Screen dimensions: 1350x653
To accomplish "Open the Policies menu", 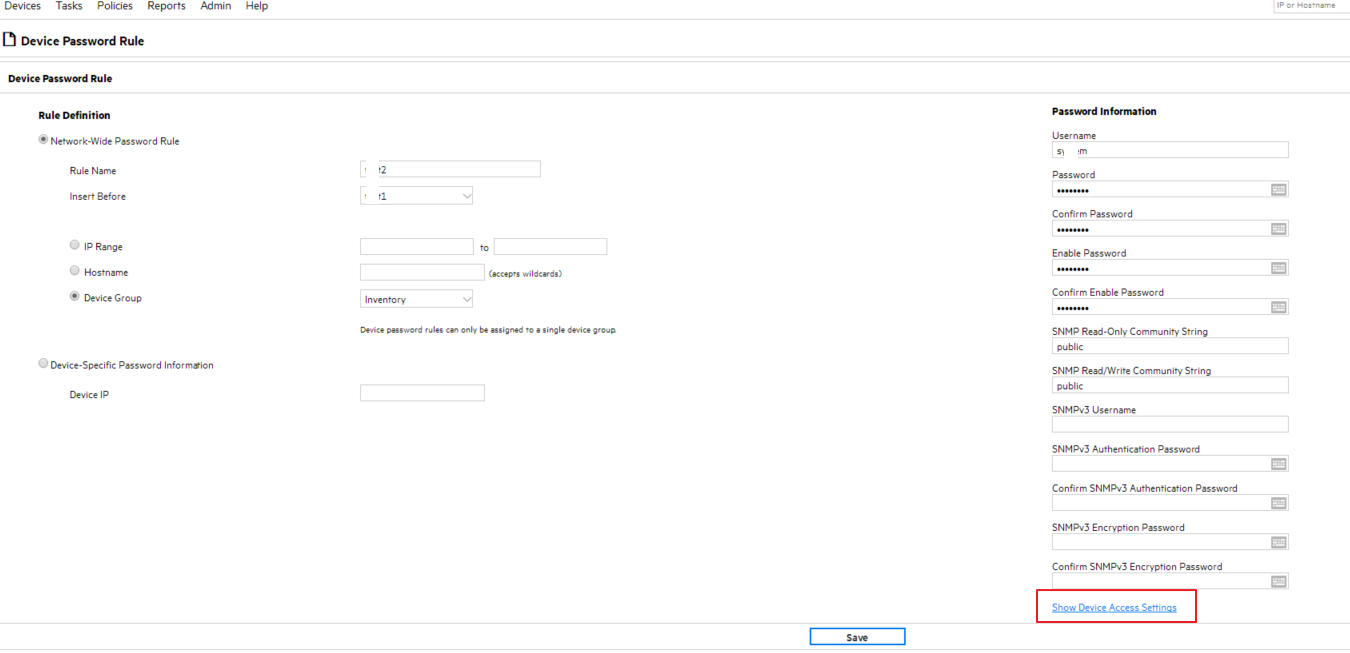I will pyautogui.click(x=115, y=6).
